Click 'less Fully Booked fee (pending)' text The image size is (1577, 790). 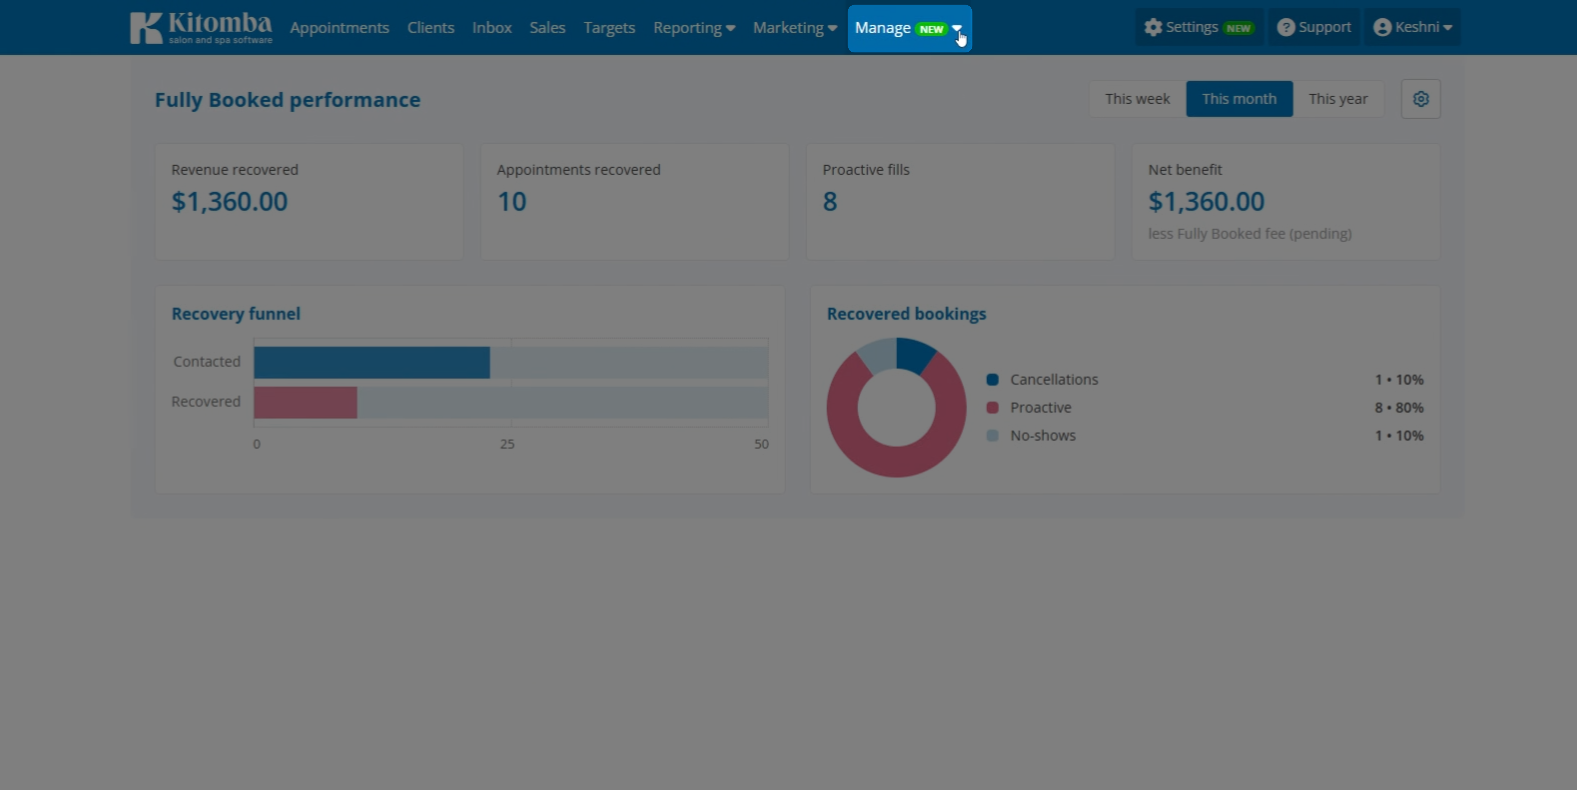pos(1250,234)
